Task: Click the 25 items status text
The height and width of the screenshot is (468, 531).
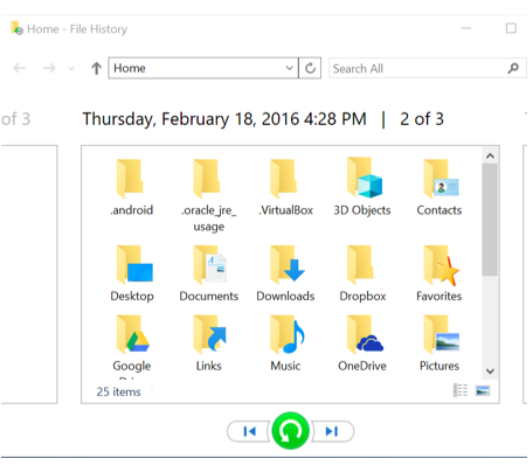Action: tap(119, 392)
